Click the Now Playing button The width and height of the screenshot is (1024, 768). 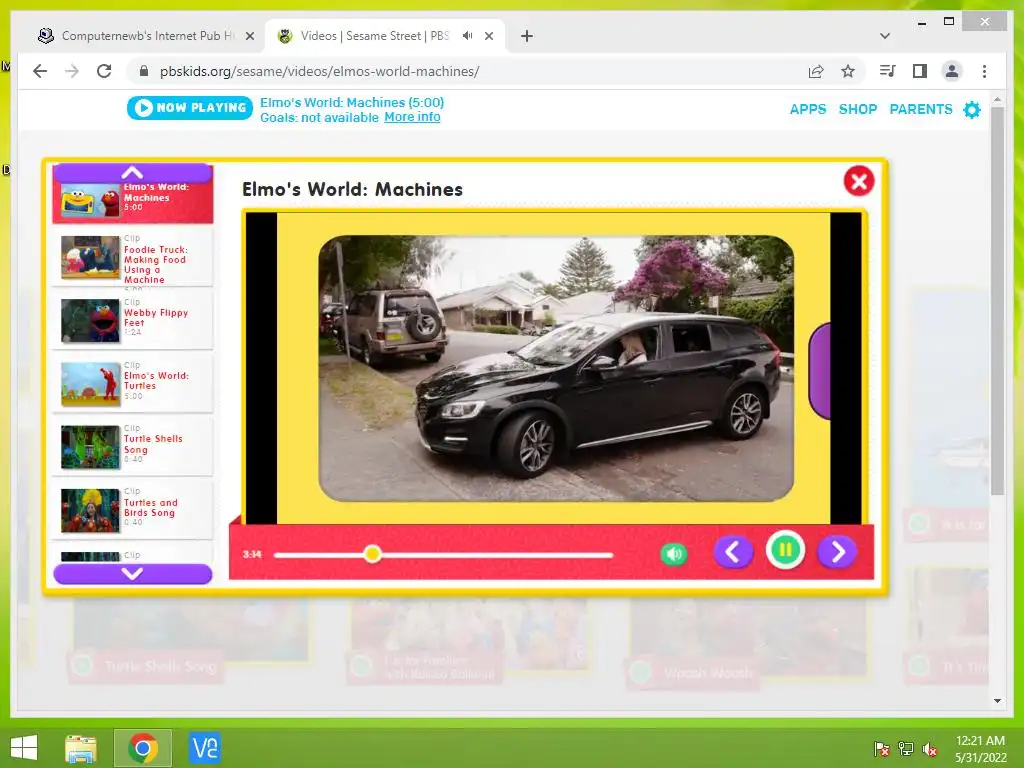click(x=189, y=108)
